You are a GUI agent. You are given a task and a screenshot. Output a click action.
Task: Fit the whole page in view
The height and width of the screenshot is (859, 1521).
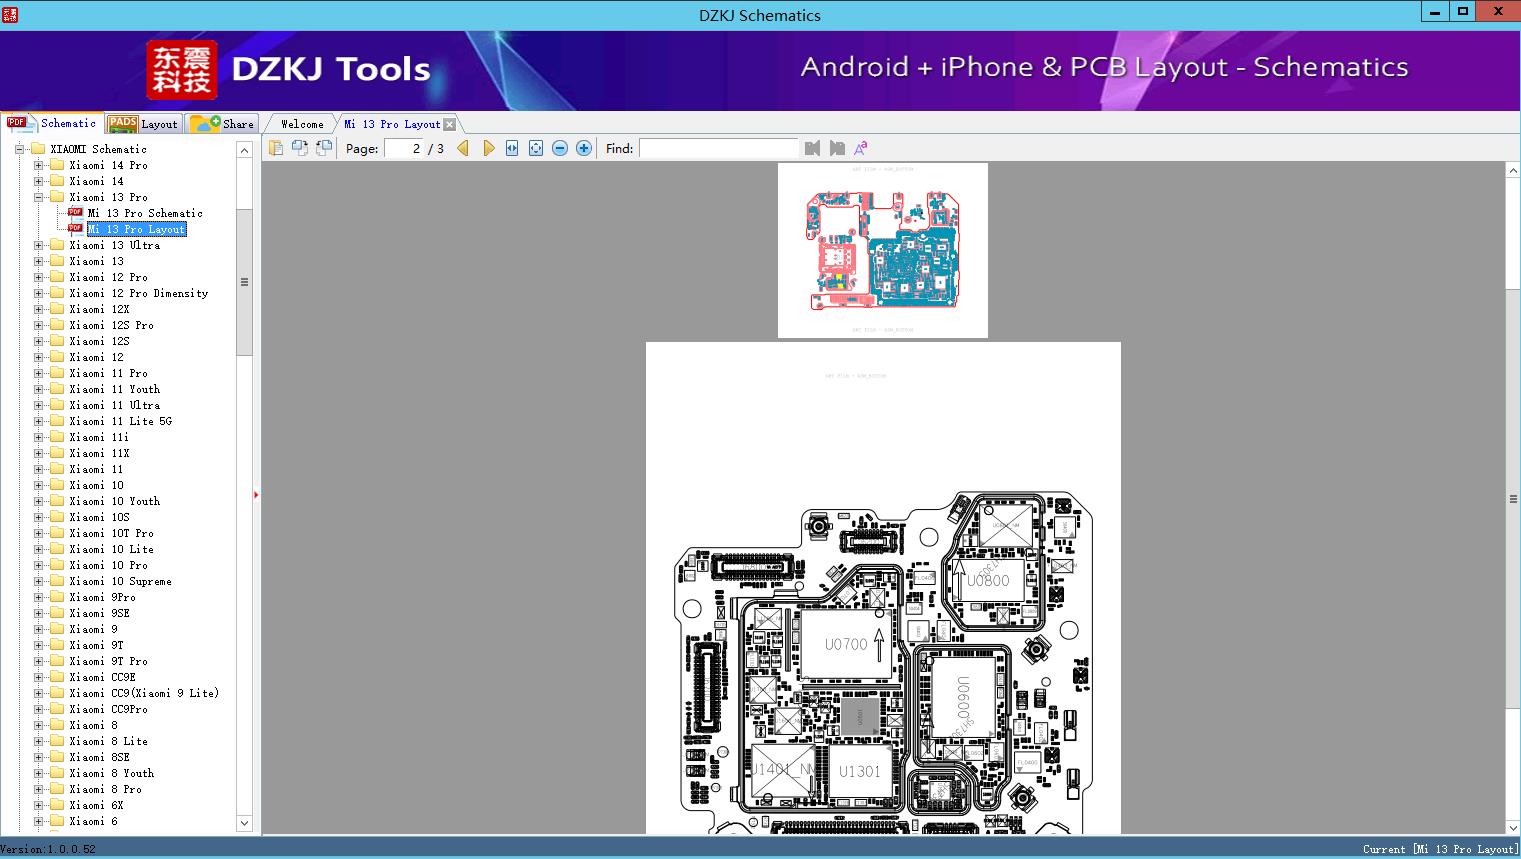pyautogui.click(x=536, y=148)
